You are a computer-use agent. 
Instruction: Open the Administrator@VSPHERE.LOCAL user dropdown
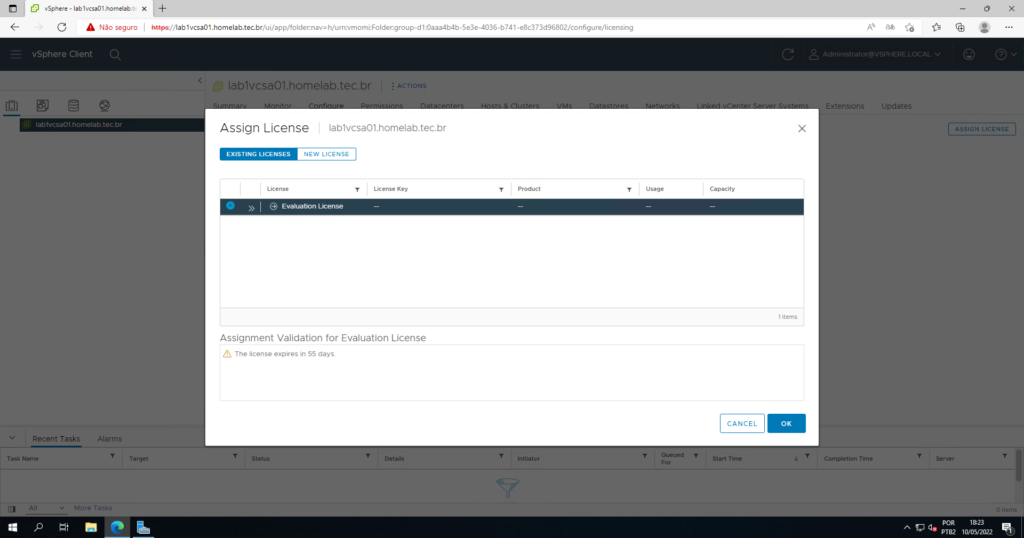click(875, 54)
